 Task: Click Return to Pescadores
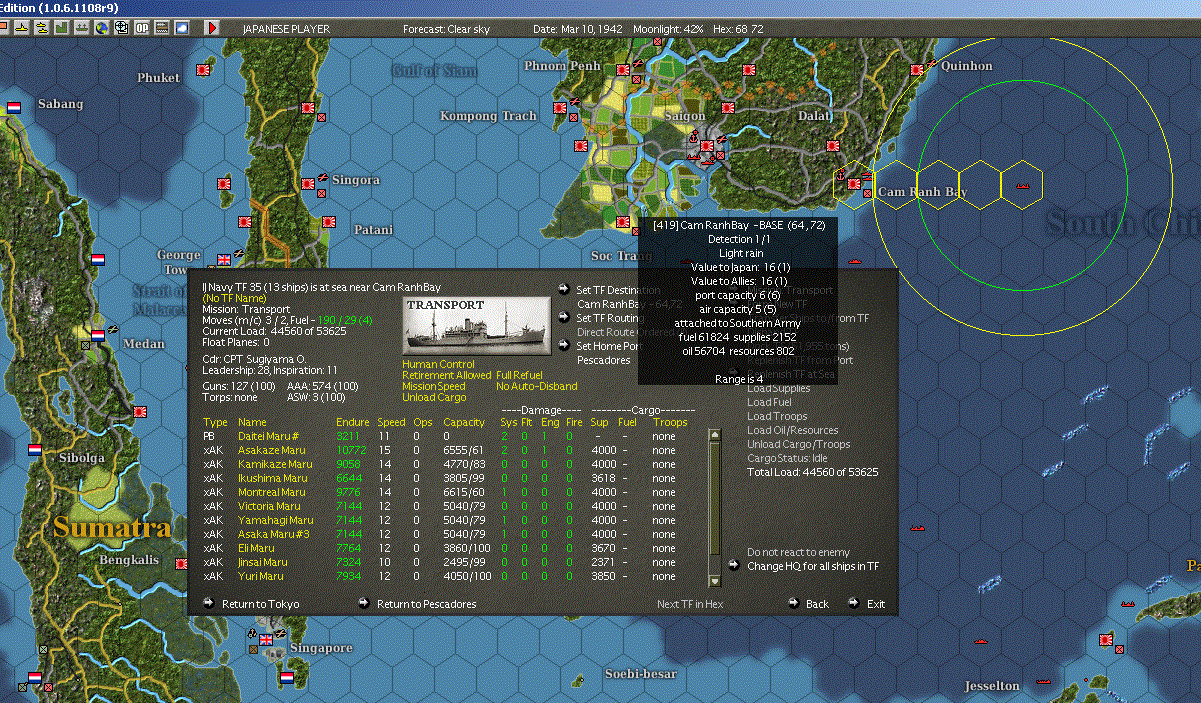(x=426, y=604)
